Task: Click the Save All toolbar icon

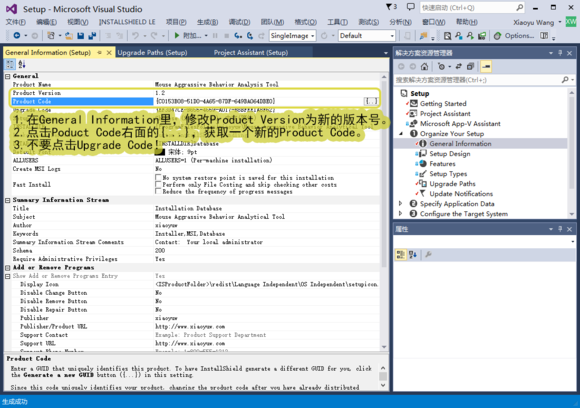Action: [x=92, y=36]
